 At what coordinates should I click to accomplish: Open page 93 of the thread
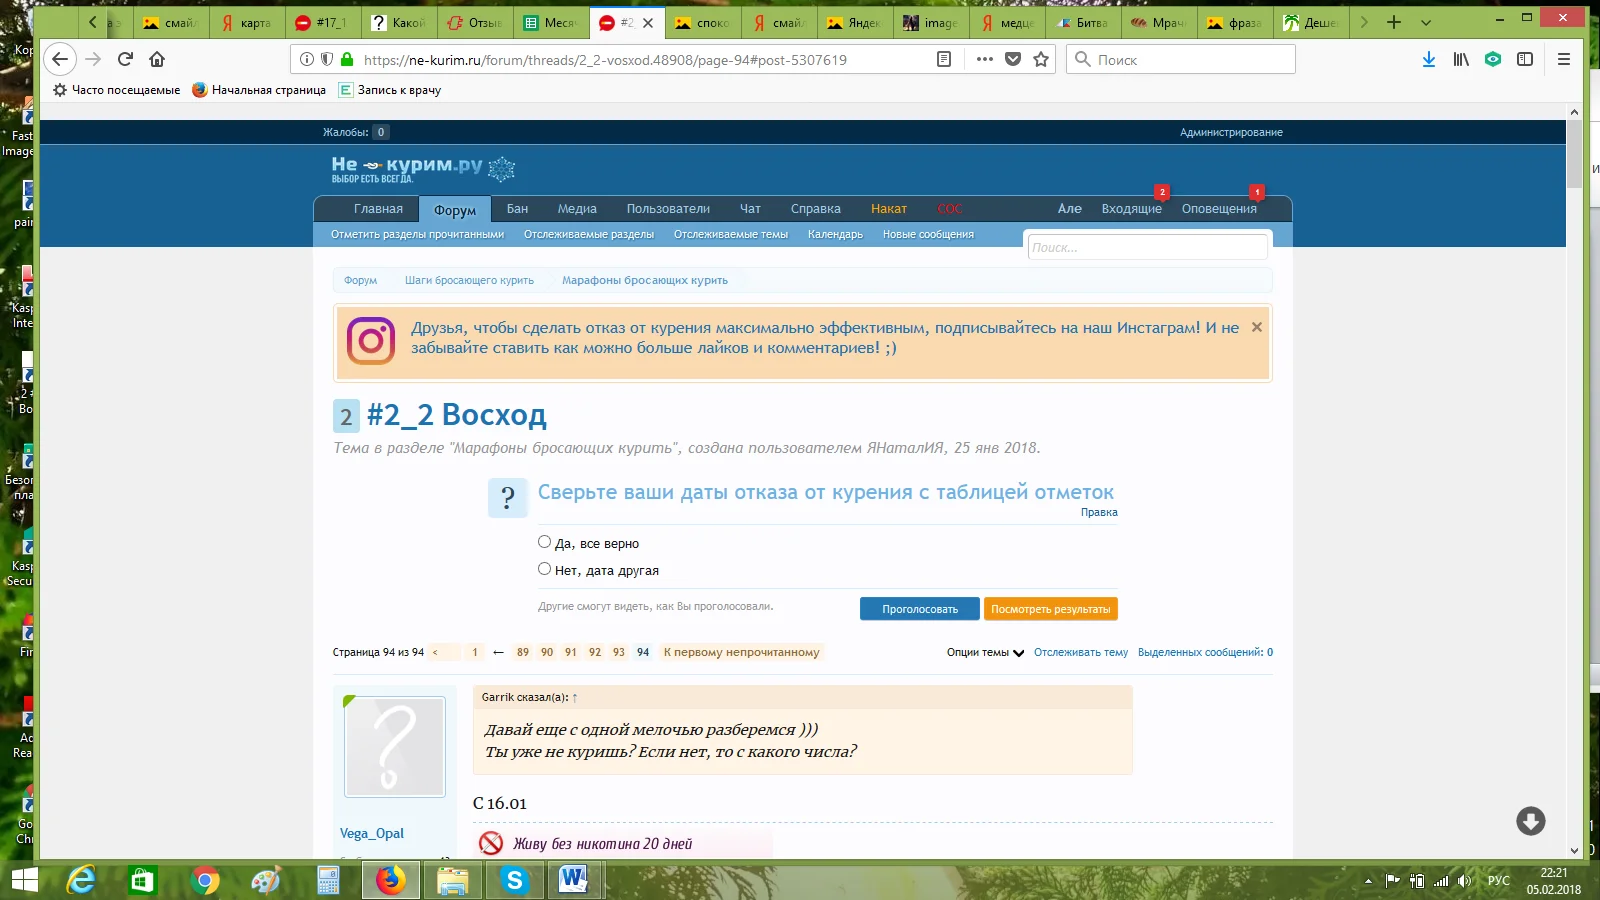tap(619, 652)
